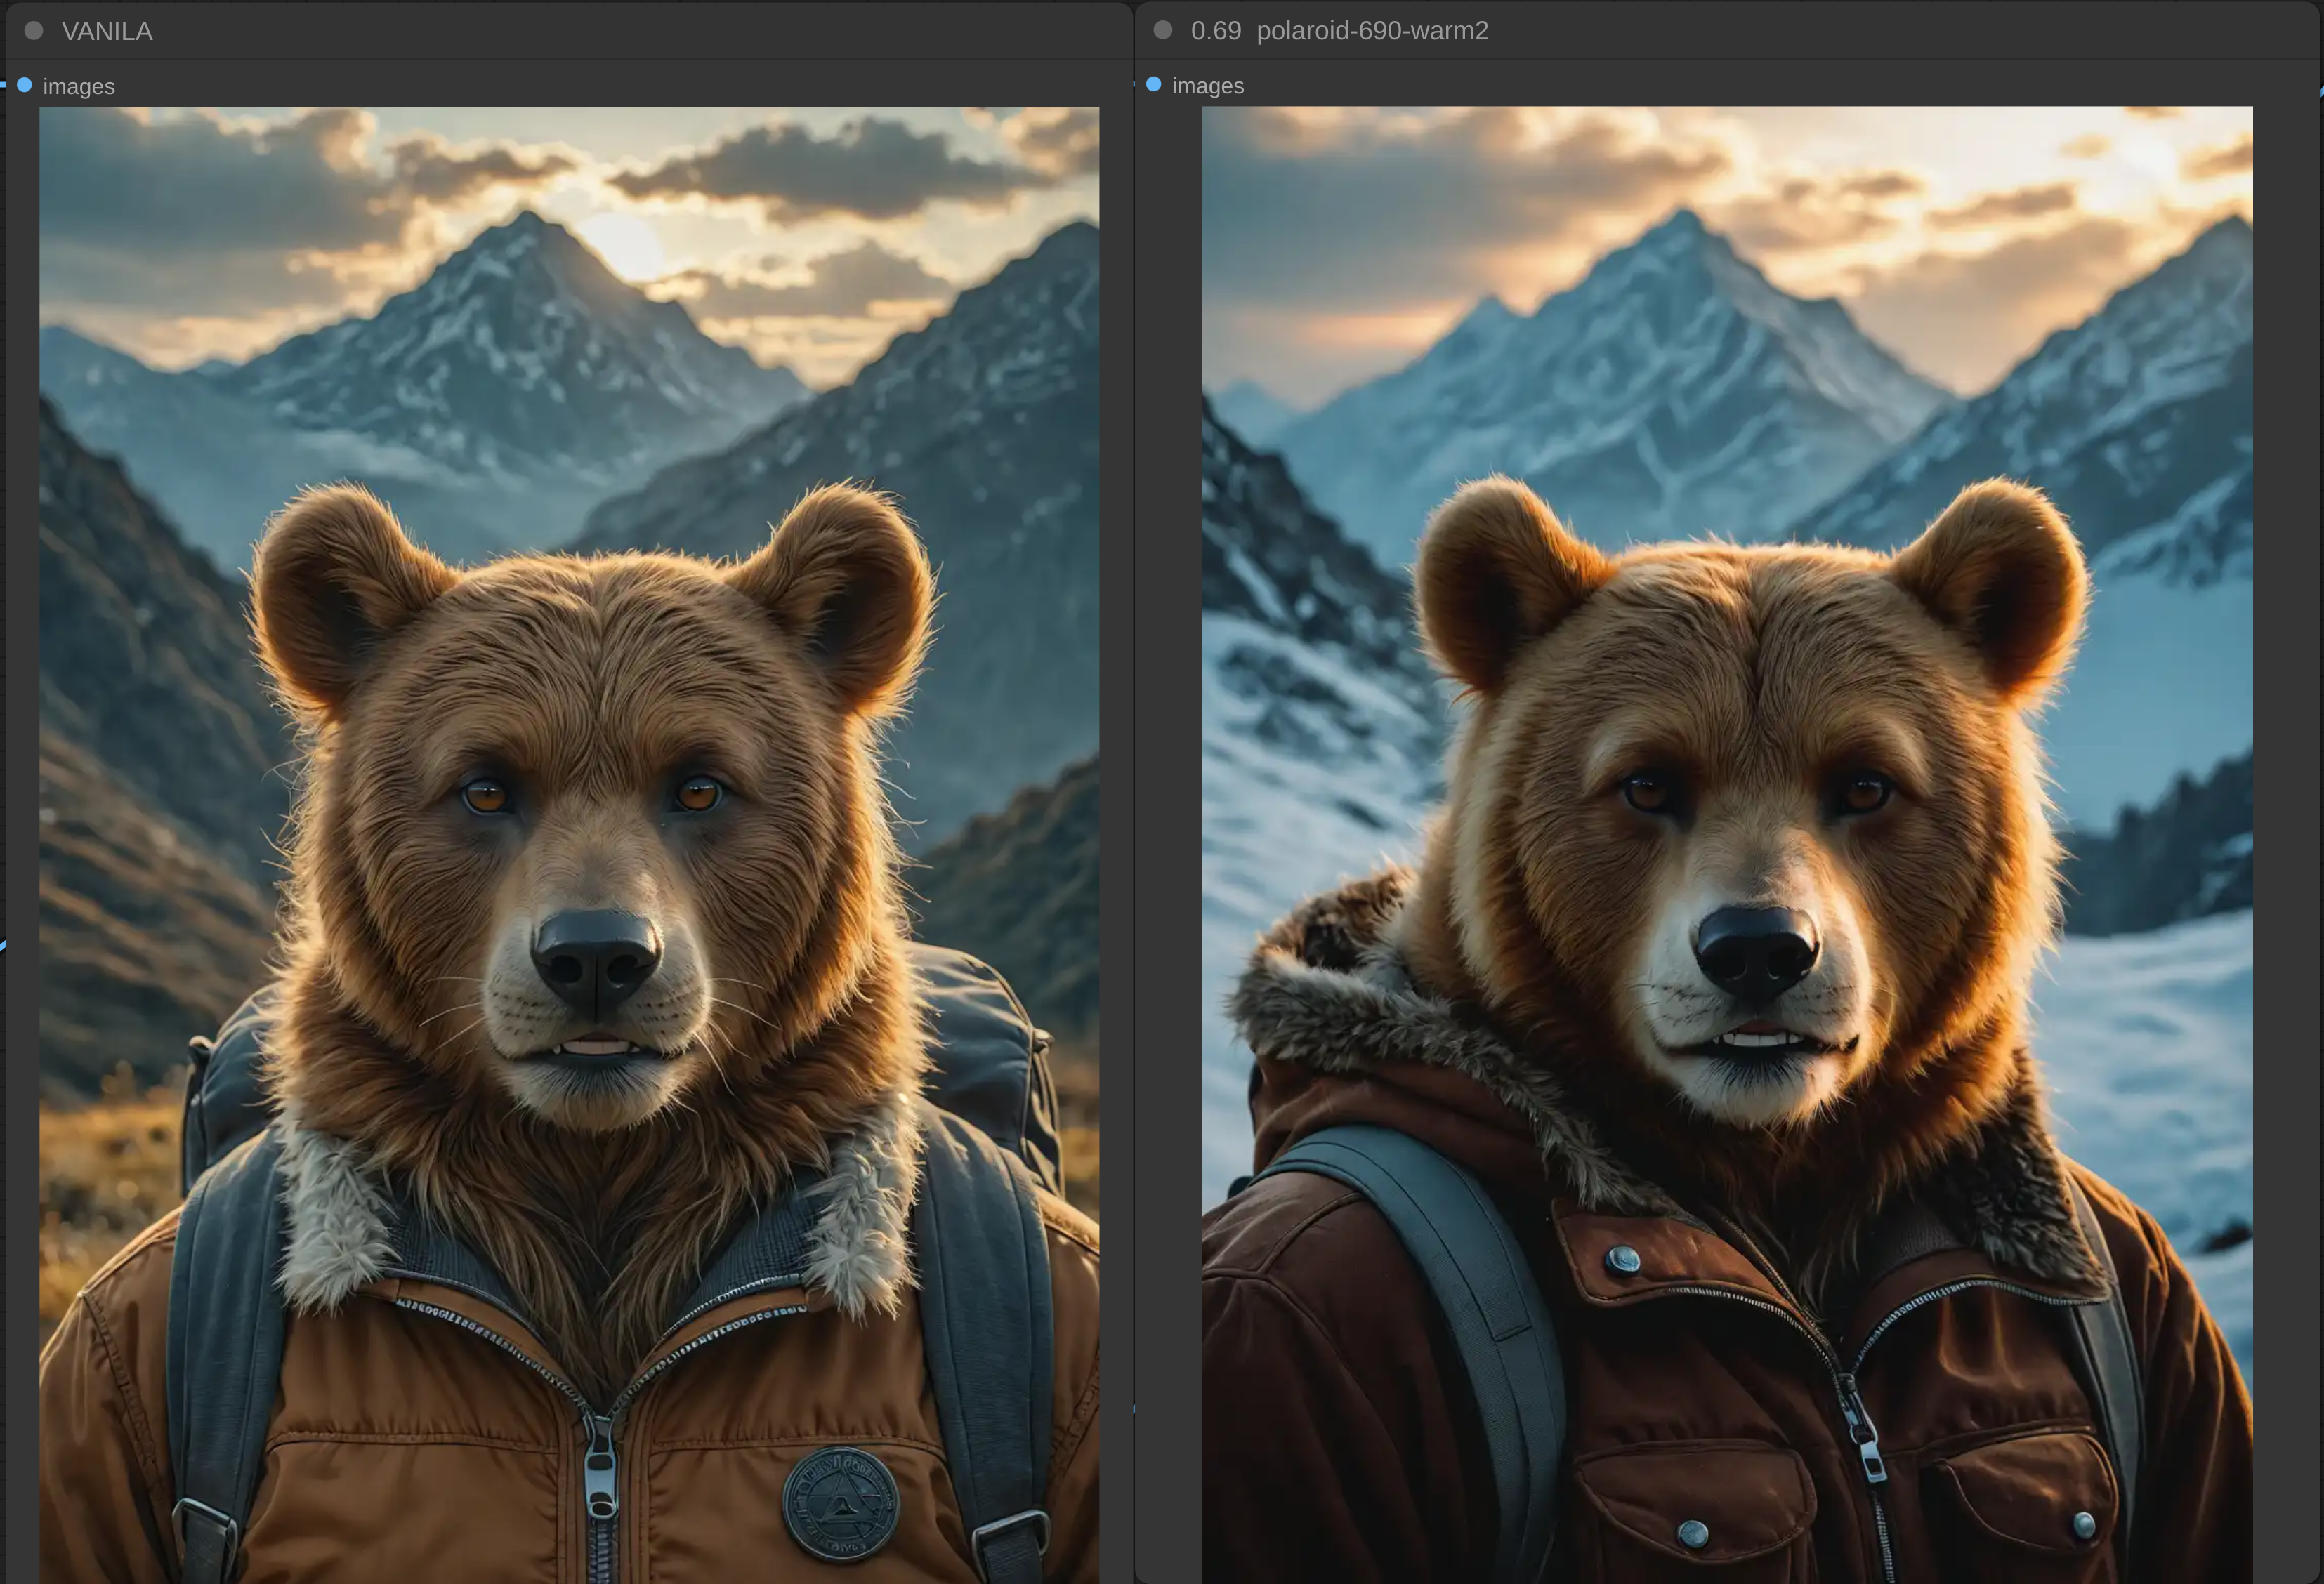Click the zipper pull on VANILA bear's jacket
The width and height of the screenshot is (2324, 1584).
point(600,1478)
